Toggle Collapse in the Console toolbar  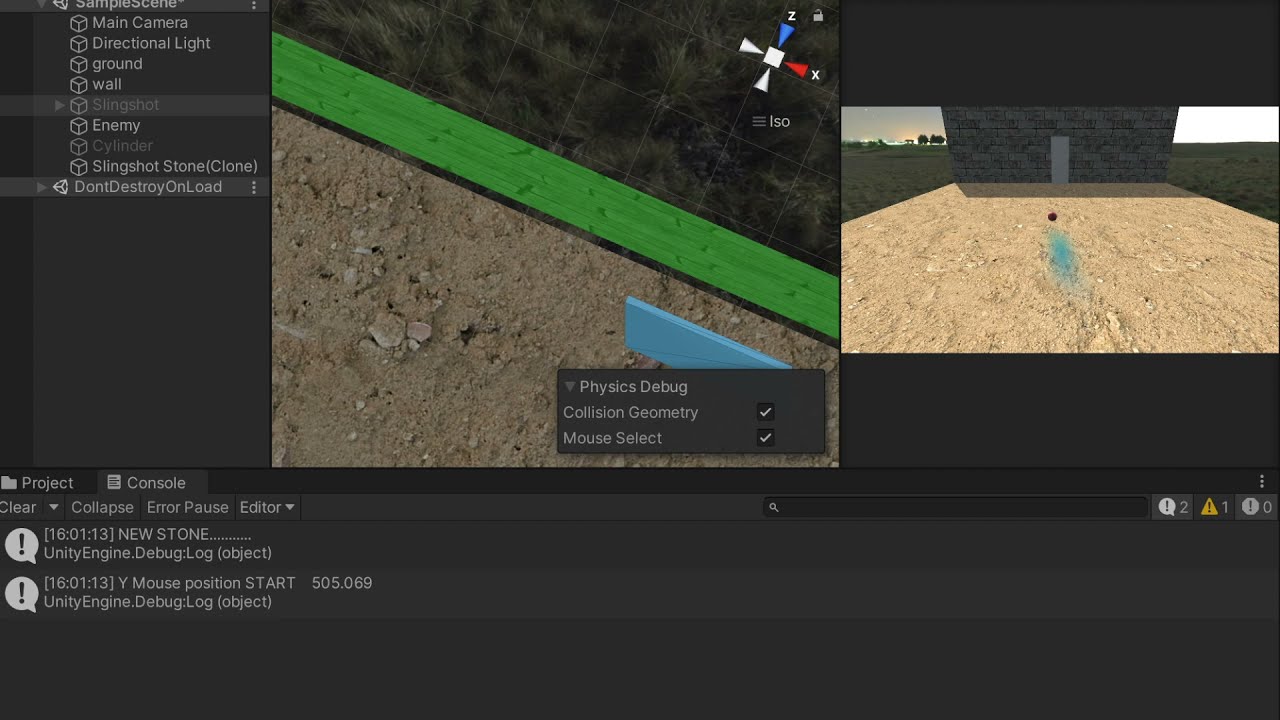(x=102, y=507)
